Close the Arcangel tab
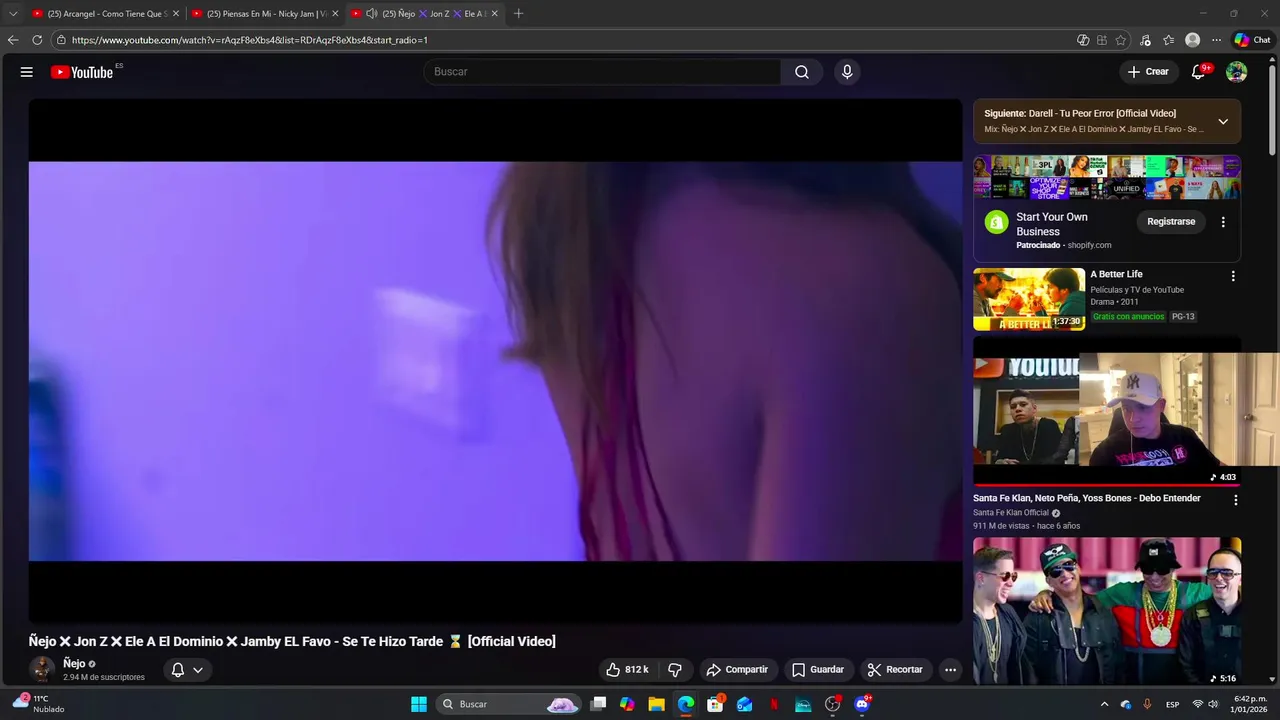This screenshot has width=1280, height=720. coord(176,14)
